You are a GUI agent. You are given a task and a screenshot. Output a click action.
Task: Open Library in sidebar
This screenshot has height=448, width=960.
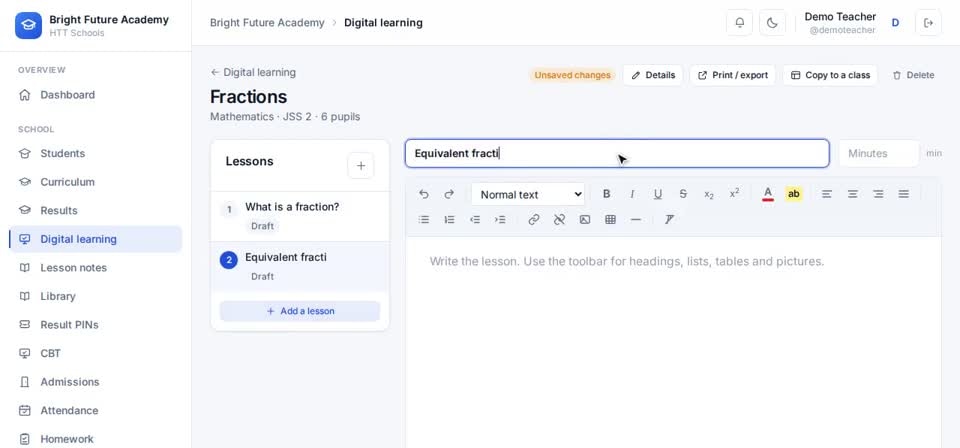coord(96,296)
